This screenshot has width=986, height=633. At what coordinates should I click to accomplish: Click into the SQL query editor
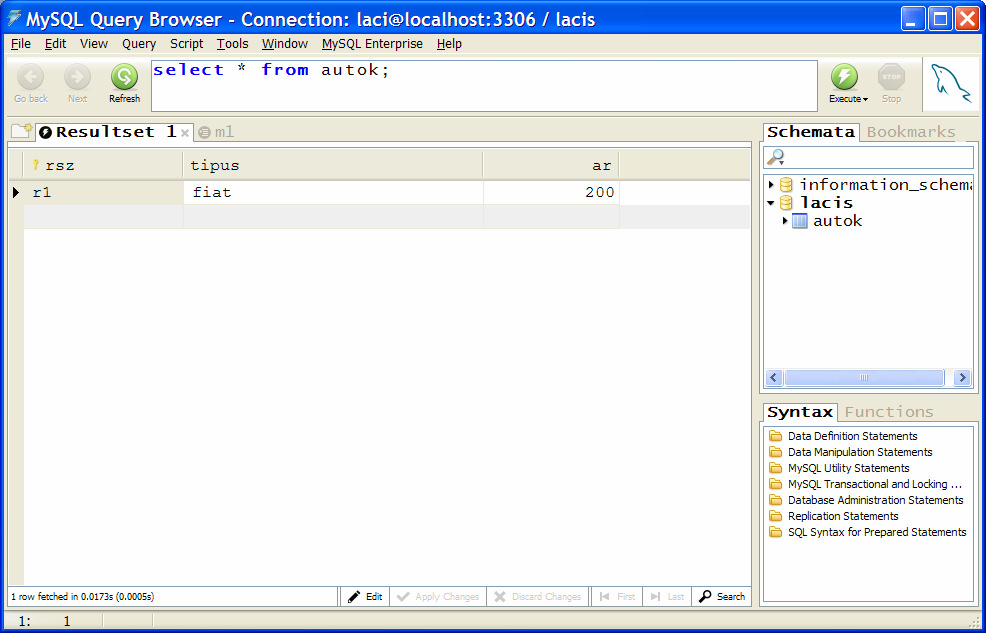click(484, 86)
